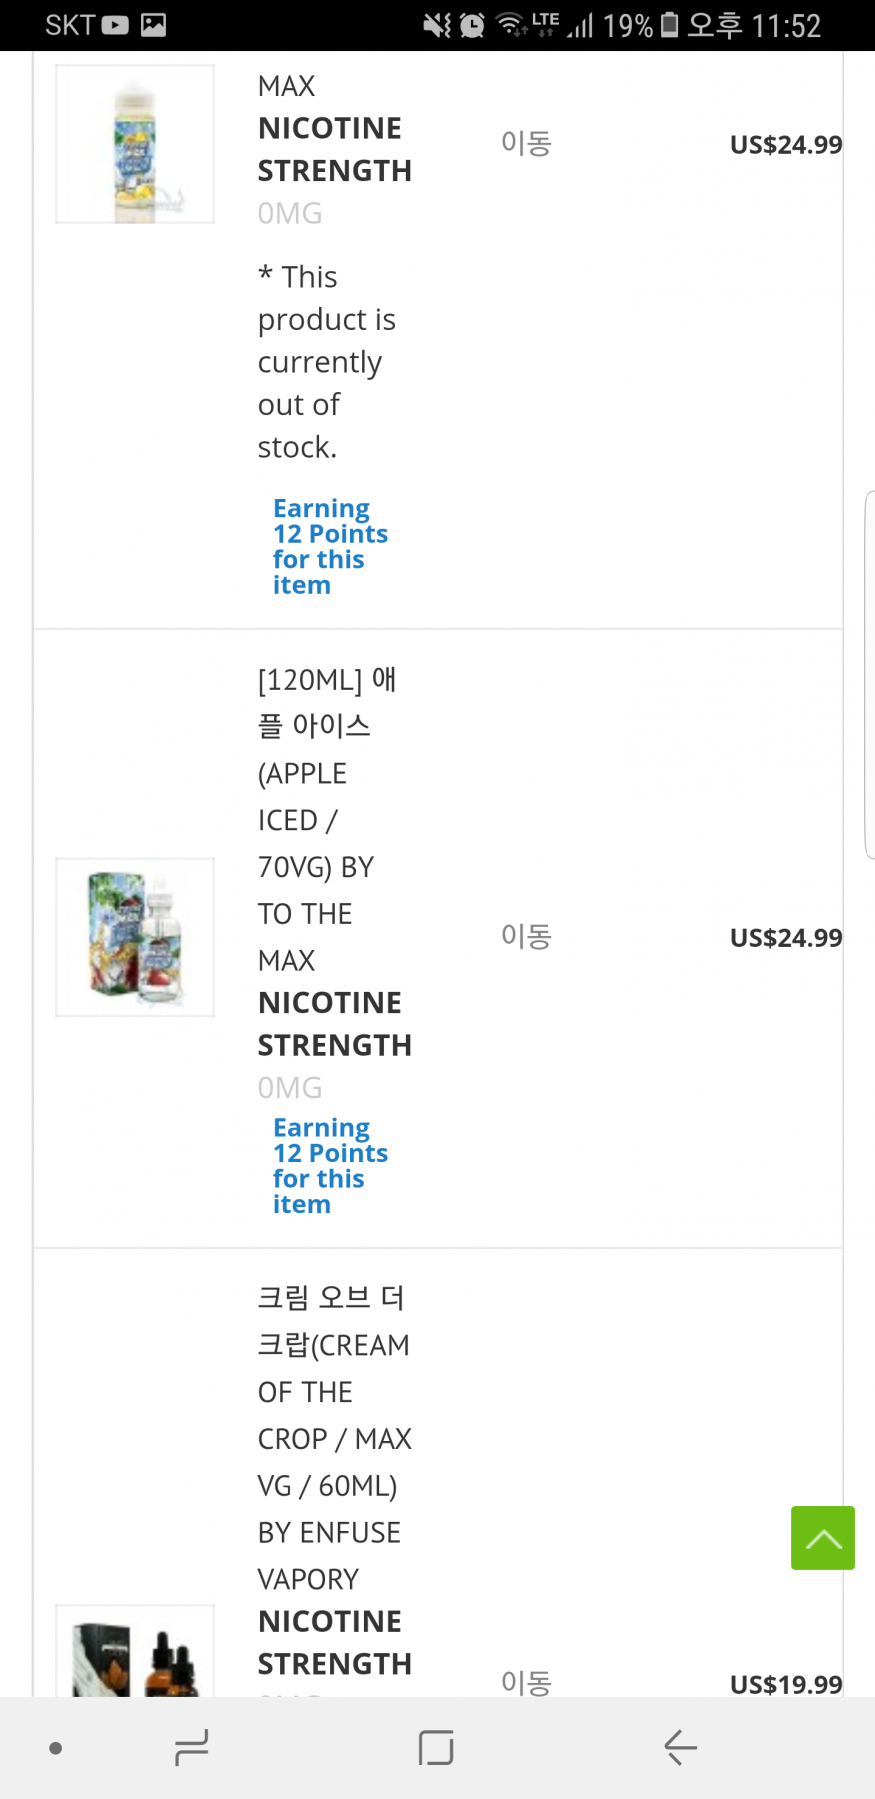Tap the home square navigation icon

[436, 1747]
